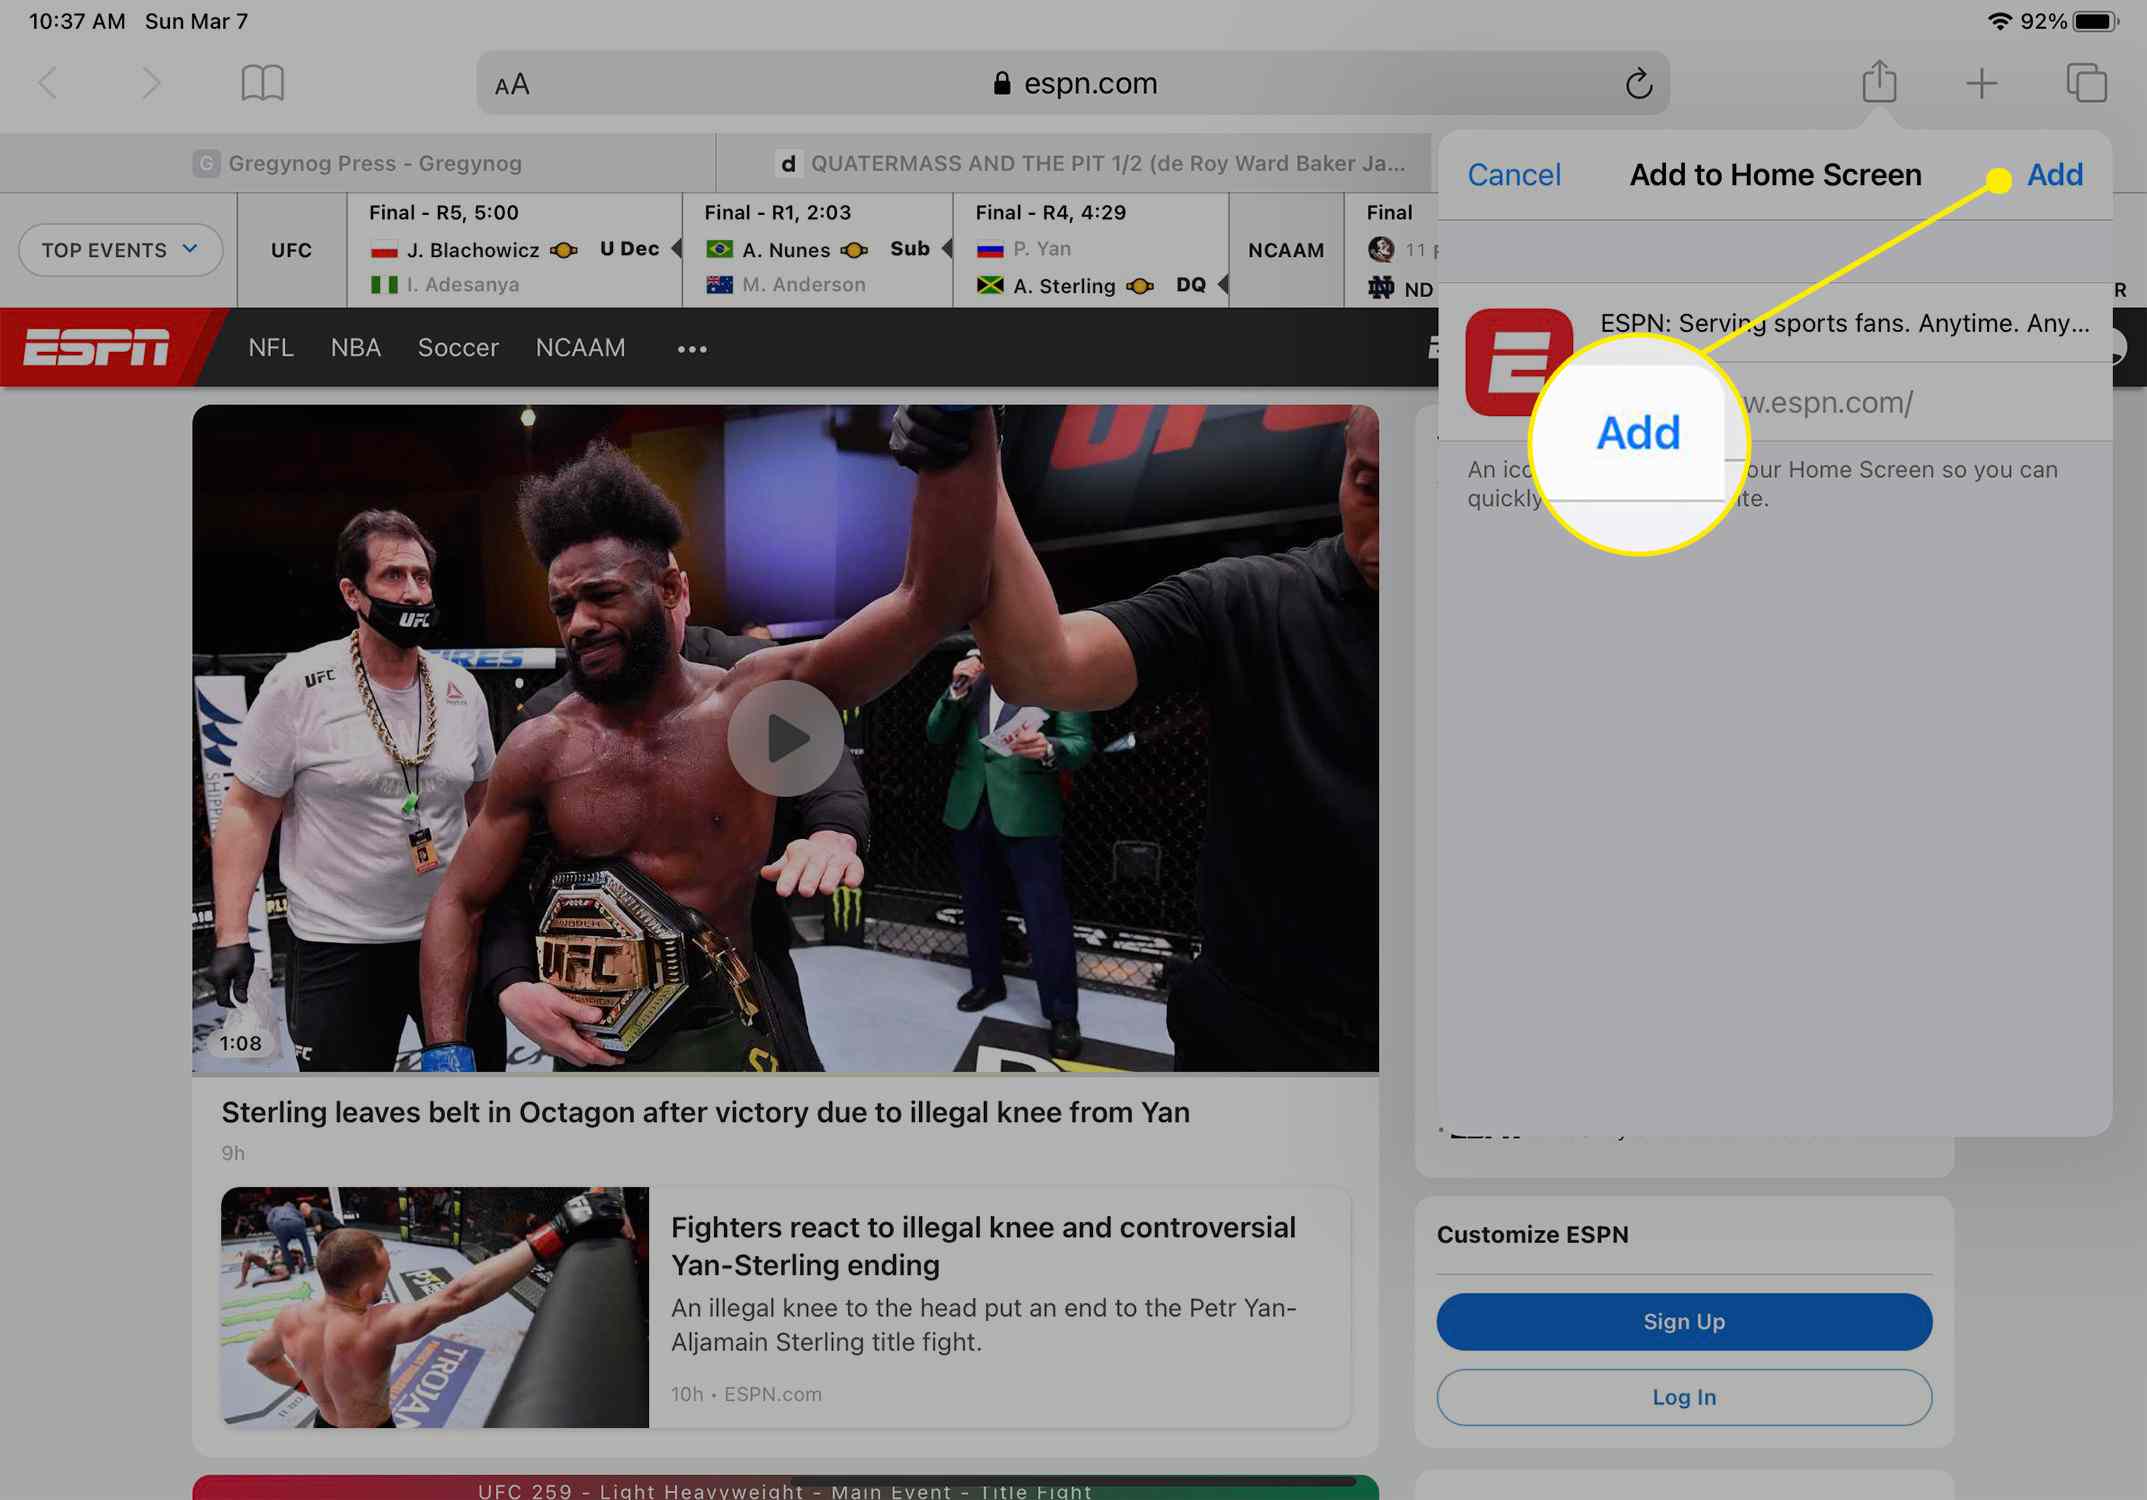Click the Add button to confirm
The height and width of the screenshot is (1500, 2147).
(2054, 175)
